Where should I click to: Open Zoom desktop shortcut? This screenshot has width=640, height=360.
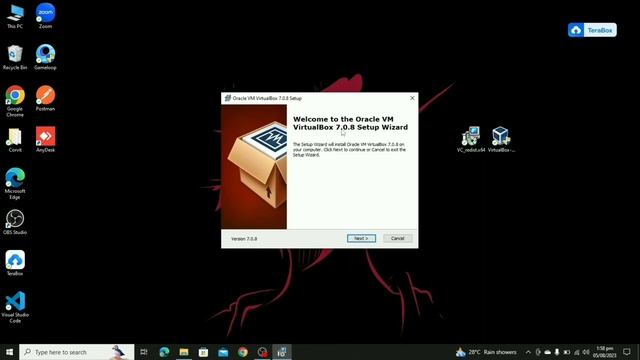(45, 16)
